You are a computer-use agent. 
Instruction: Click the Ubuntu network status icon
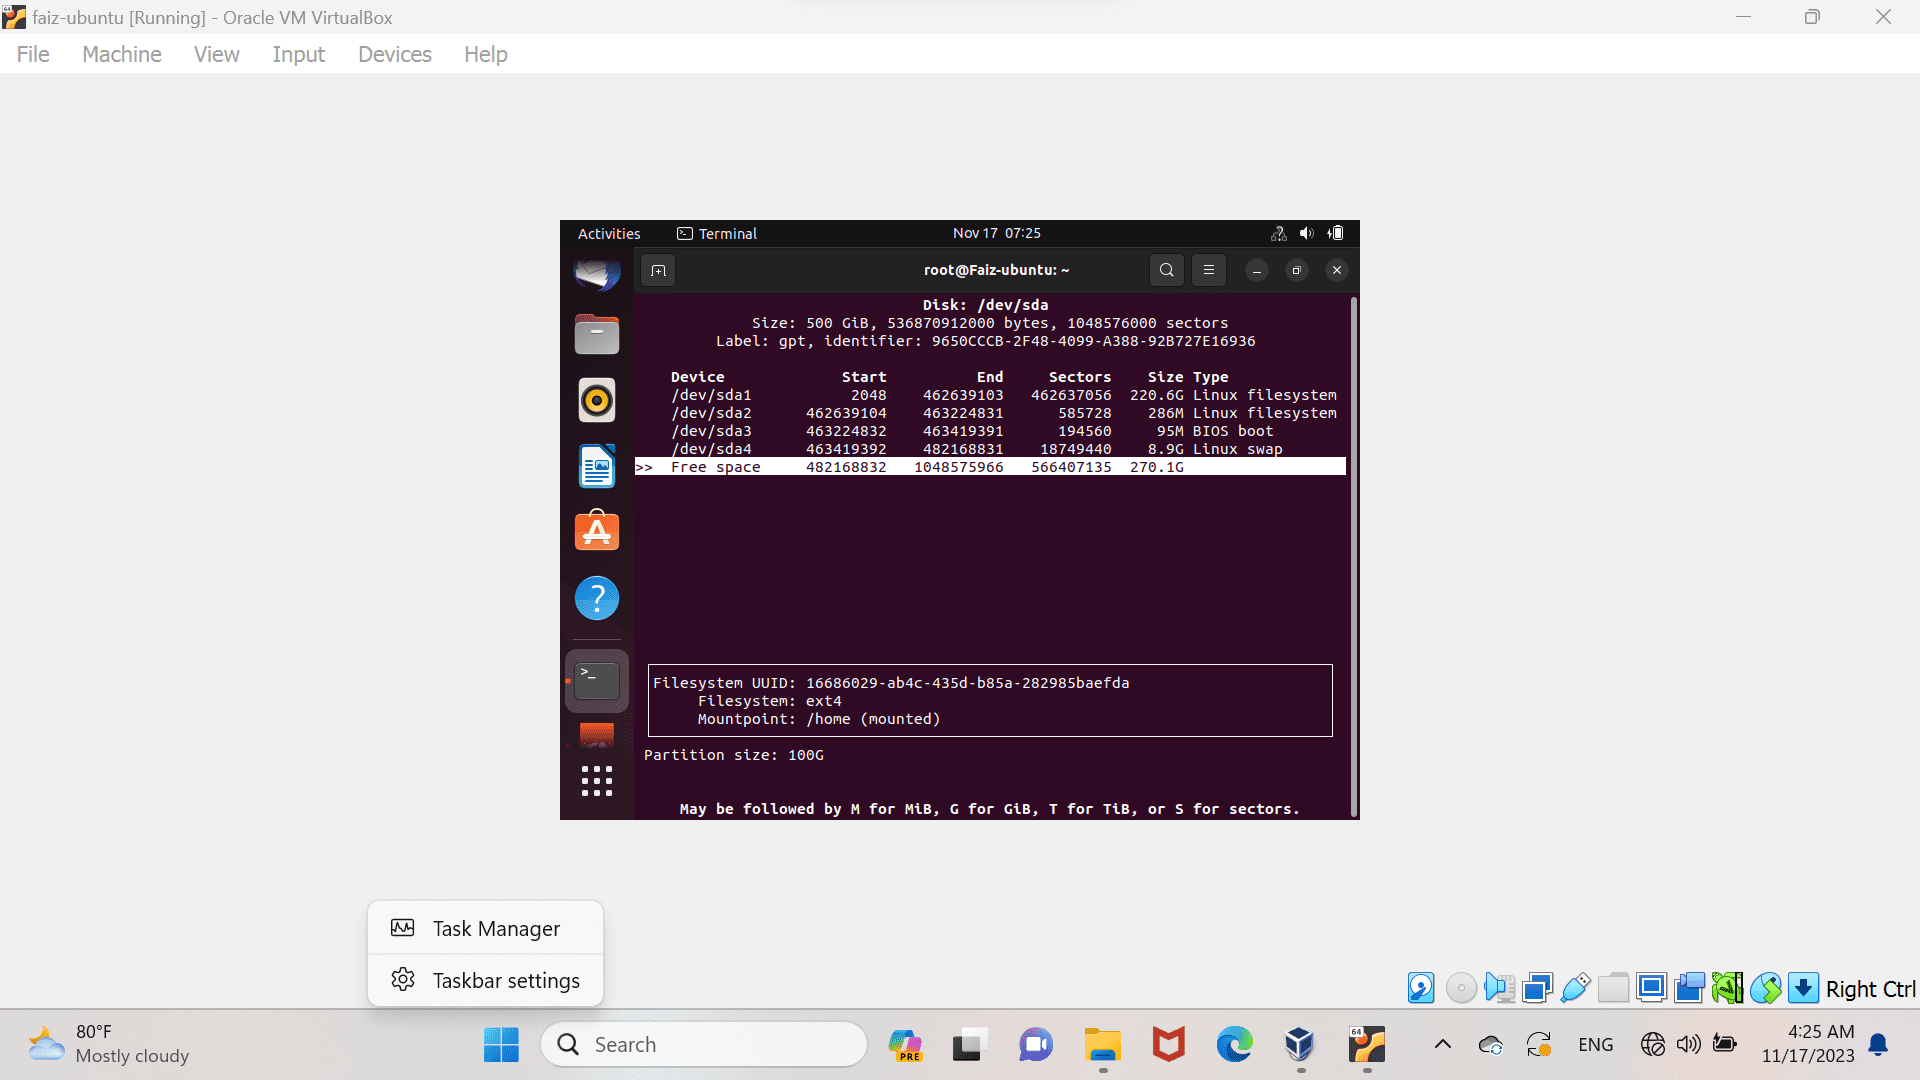1278,233
